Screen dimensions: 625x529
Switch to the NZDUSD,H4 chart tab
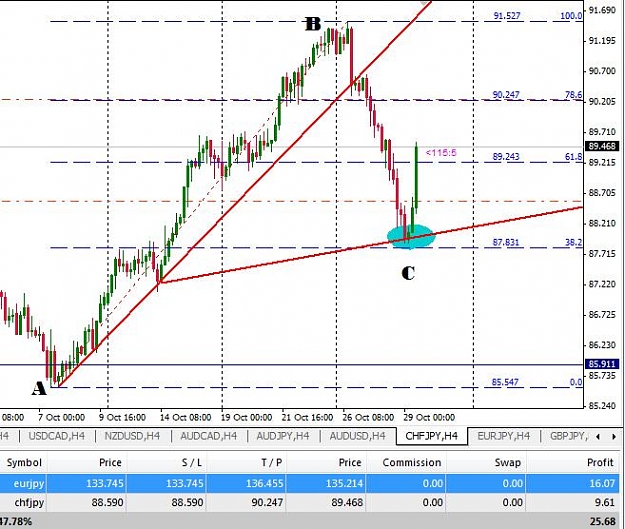132,436
